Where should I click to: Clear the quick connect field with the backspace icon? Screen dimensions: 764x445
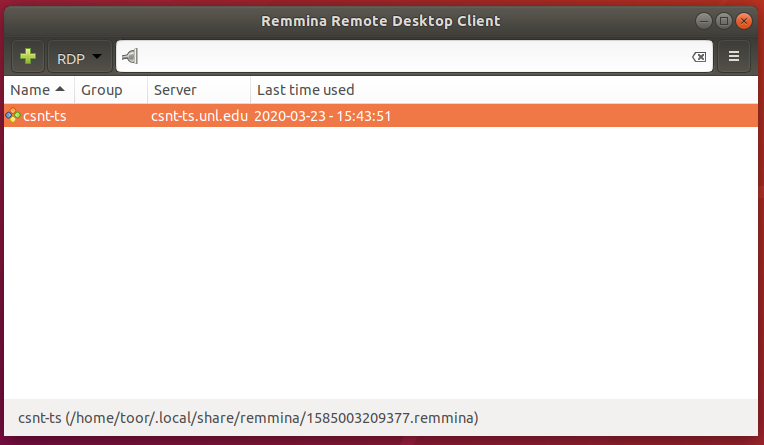[699, 57]
